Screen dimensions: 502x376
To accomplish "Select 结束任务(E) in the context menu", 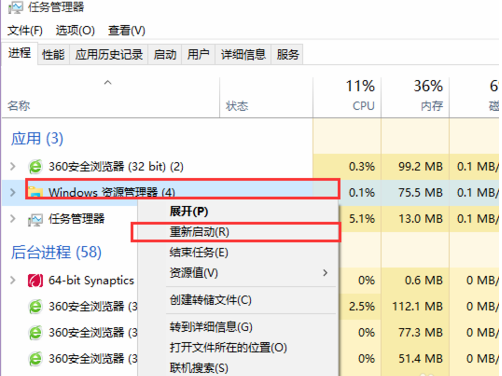I will coord(199,252).
